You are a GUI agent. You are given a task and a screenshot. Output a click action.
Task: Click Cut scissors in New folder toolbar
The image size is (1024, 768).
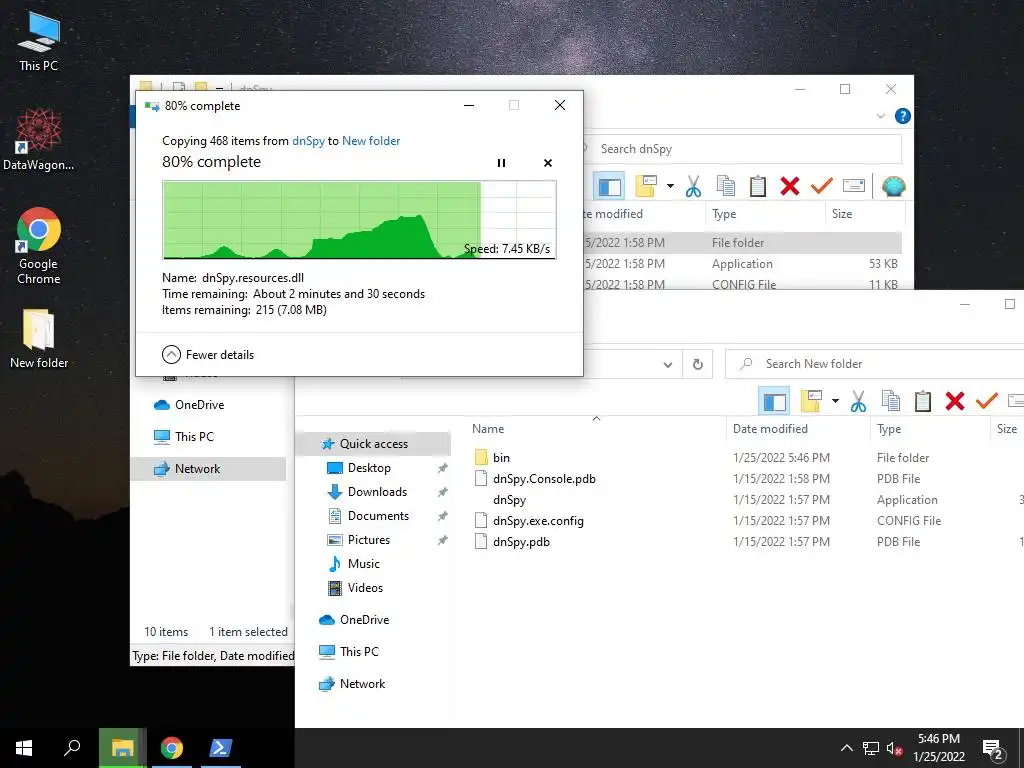click(x=858, y=402)
